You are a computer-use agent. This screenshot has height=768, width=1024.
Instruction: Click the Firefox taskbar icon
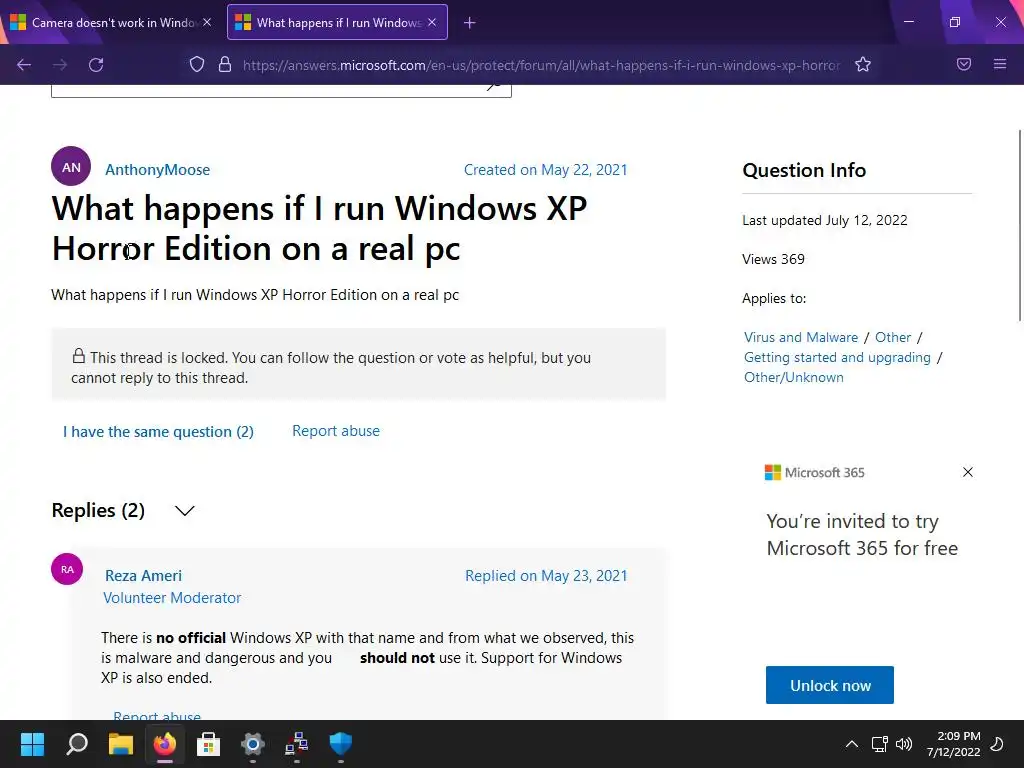[x=165, y=744]
